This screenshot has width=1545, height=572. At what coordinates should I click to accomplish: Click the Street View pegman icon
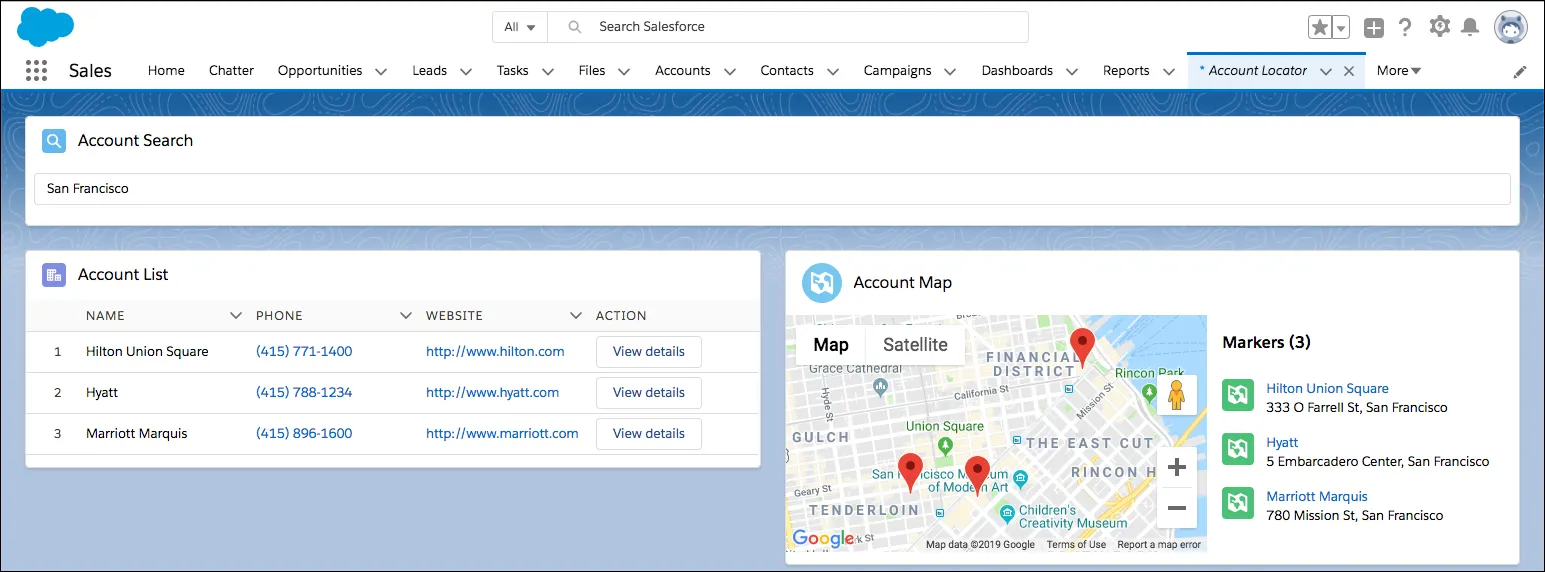pos(1177,395)
